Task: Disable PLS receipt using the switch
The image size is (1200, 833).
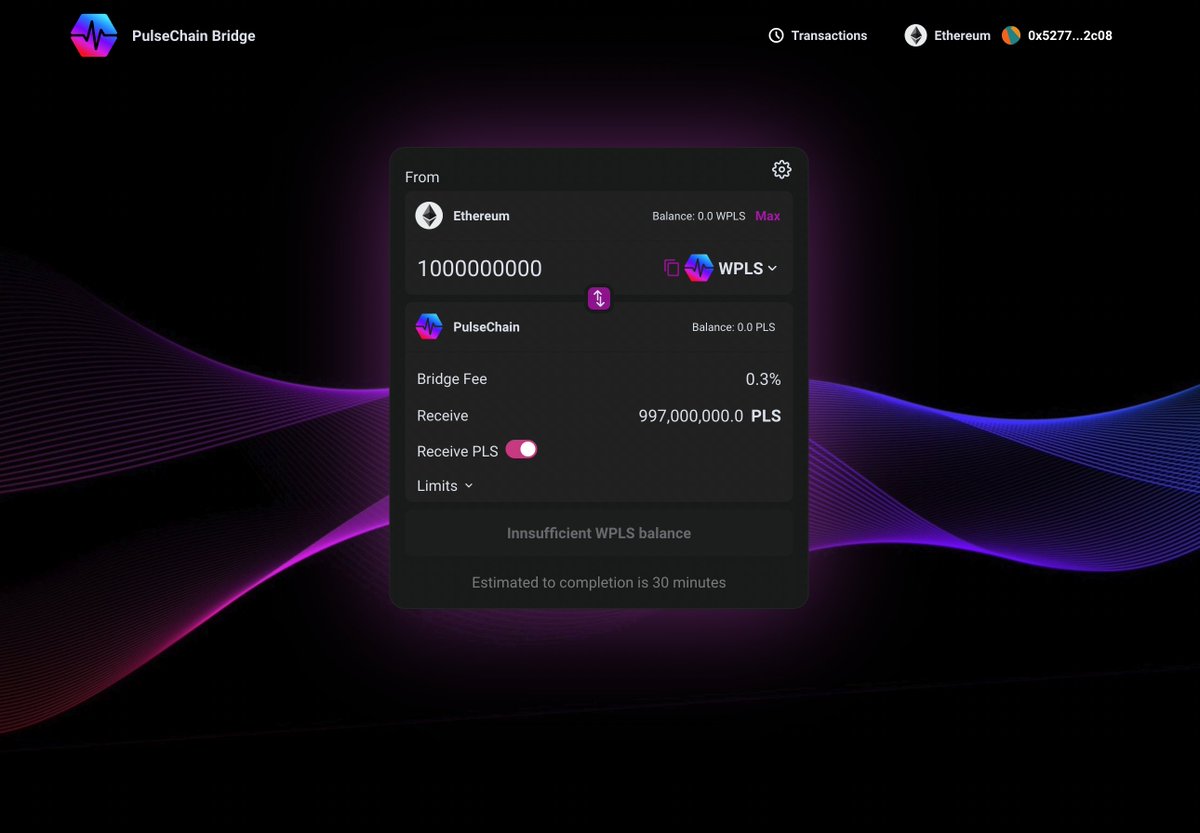Action: (521, 450)
